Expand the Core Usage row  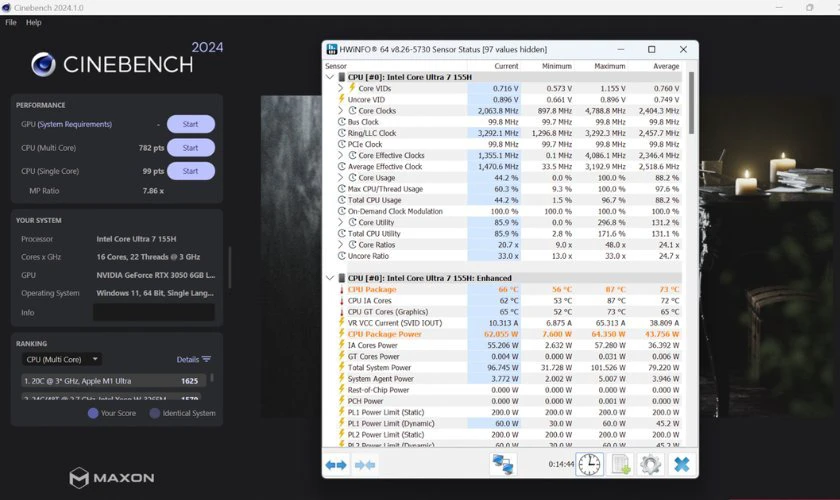point(341,178)
